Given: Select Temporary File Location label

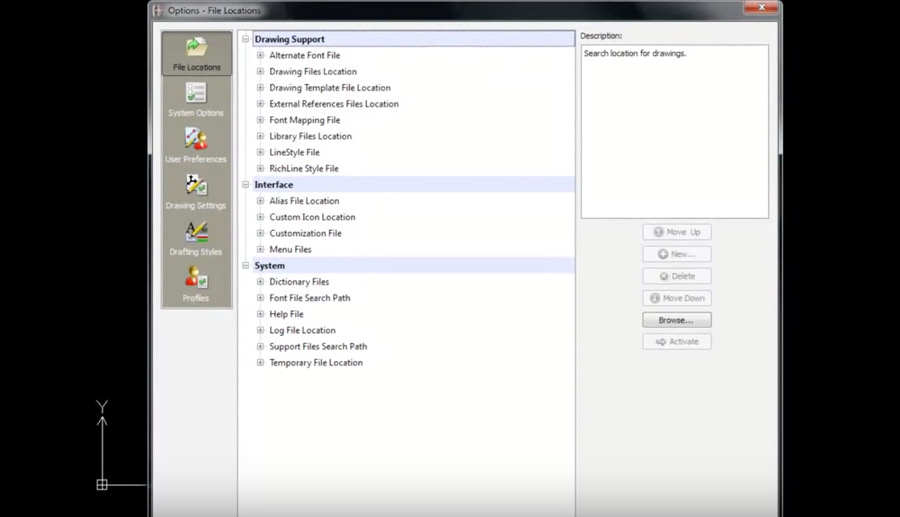Looking at the screenshot, I should [x=316, y=363].
